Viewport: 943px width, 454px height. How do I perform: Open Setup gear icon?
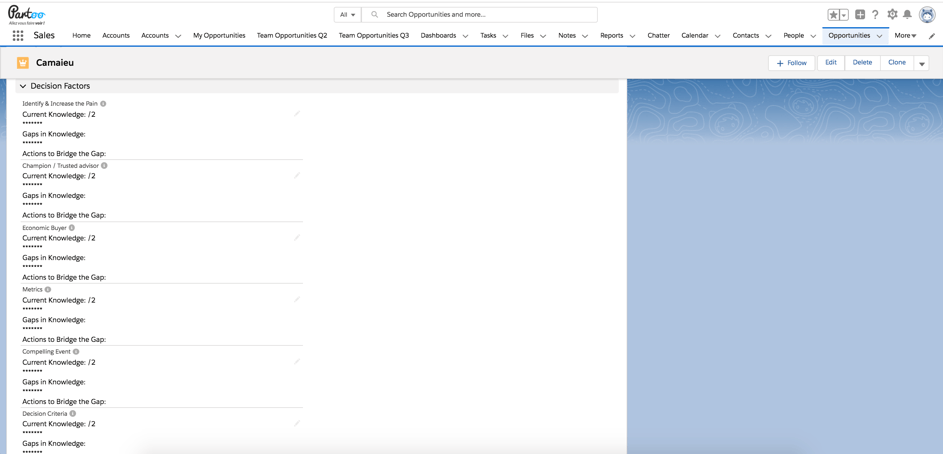point(892,14)
